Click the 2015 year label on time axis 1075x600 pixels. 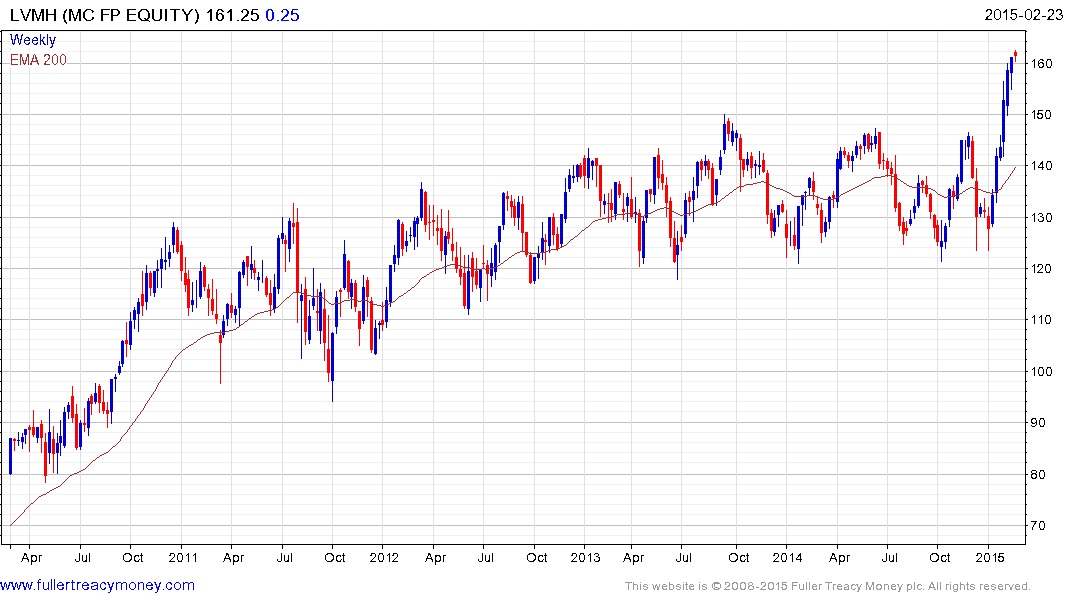tap(989, 557)
